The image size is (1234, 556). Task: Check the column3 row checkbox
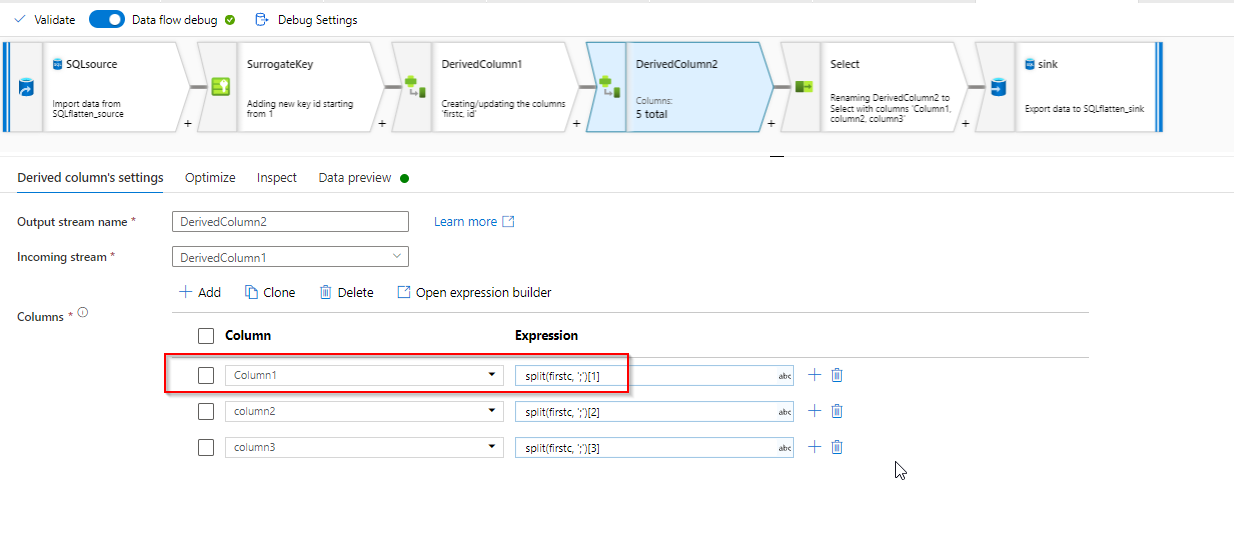(x=206, y=447)
